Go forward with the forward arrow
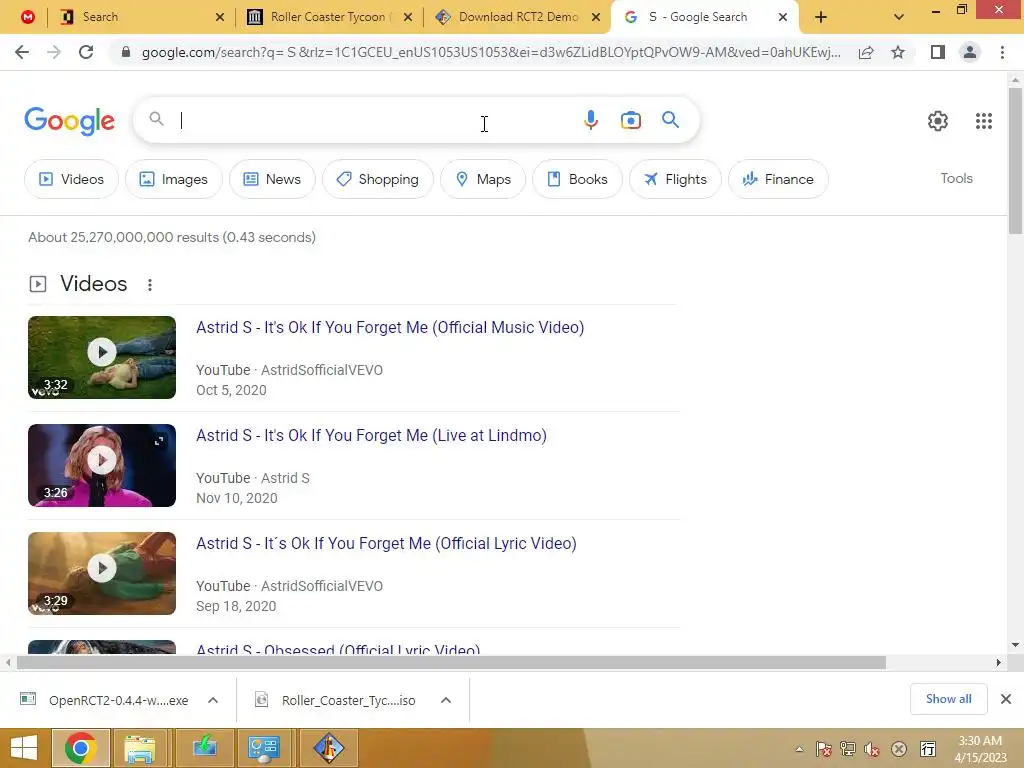Screen dimensions: 1024x768 tap(54, 52)
